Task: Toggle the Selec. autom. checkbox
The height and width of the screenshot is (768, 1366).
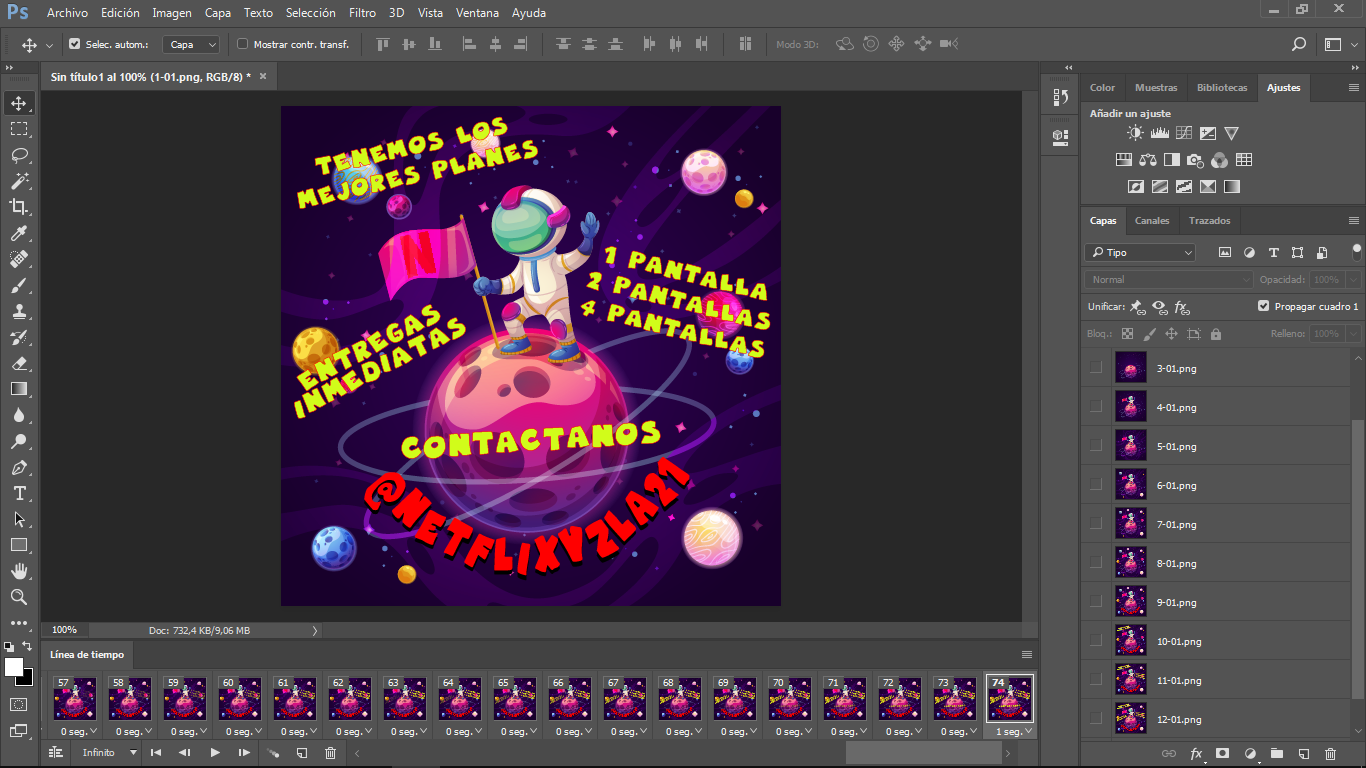Action: coord(74,44)
